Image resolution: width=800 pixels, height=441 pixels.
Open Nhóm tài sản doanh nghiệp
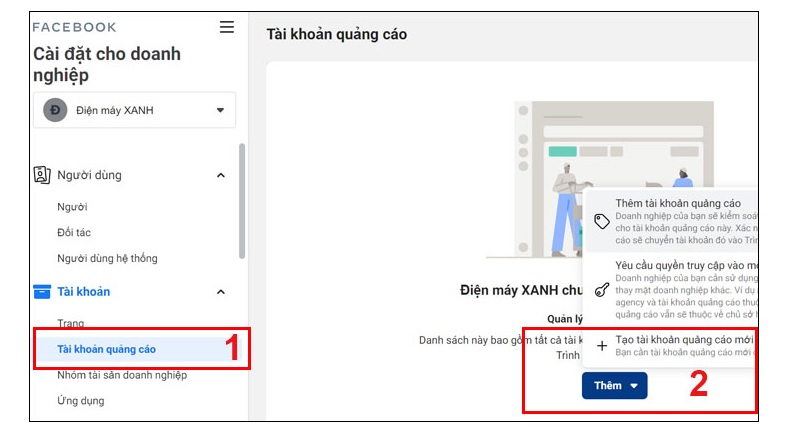122,375
